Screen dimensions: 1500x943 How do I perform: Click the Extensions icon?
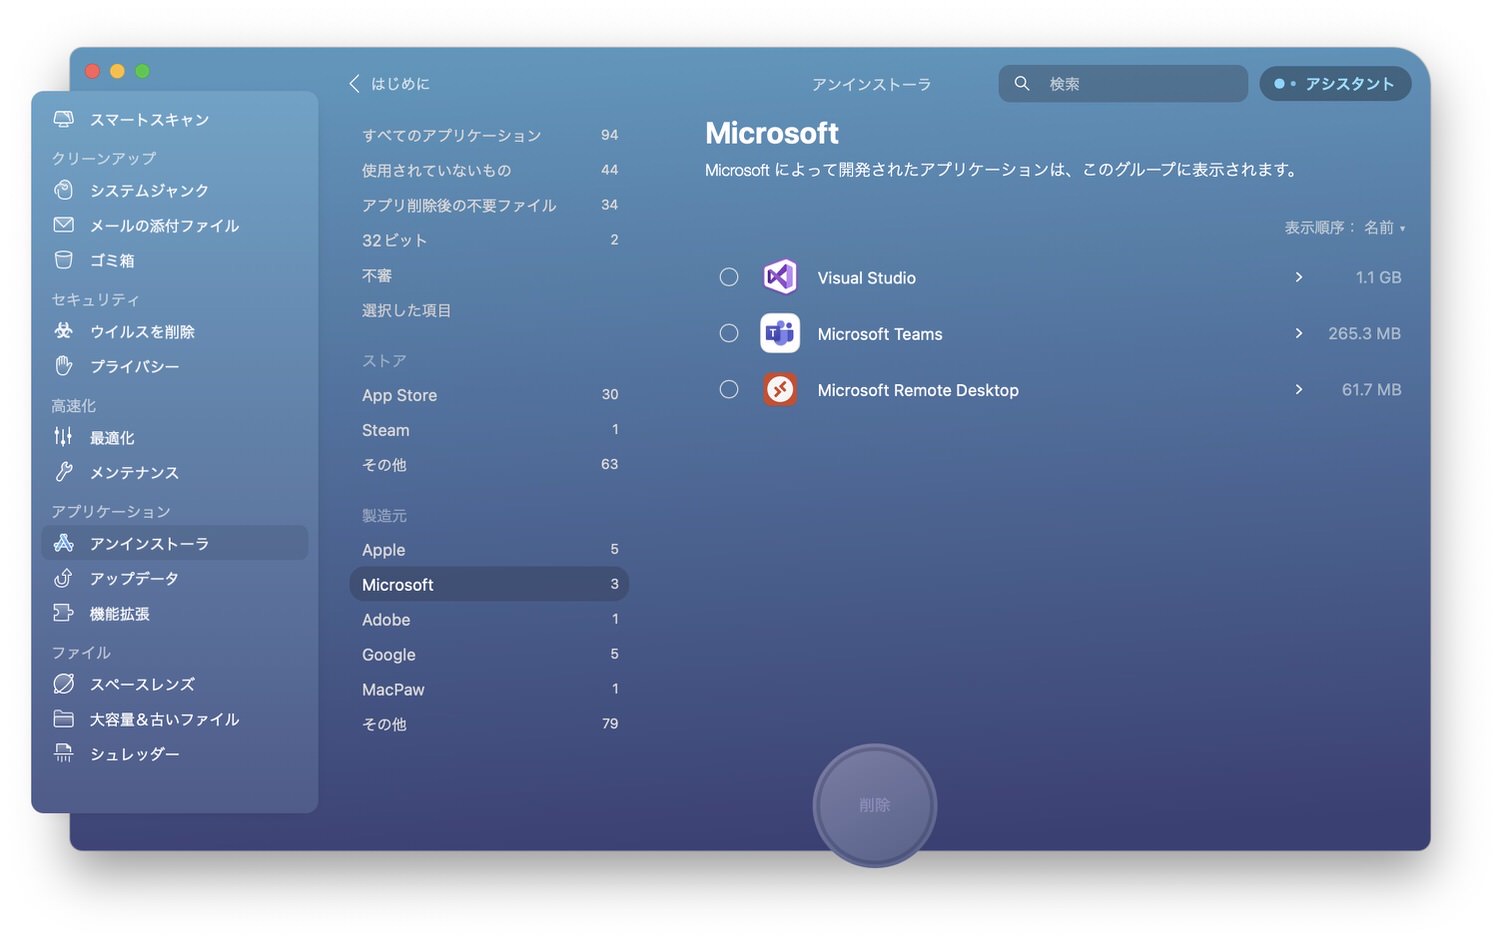(x=63, y=613)
